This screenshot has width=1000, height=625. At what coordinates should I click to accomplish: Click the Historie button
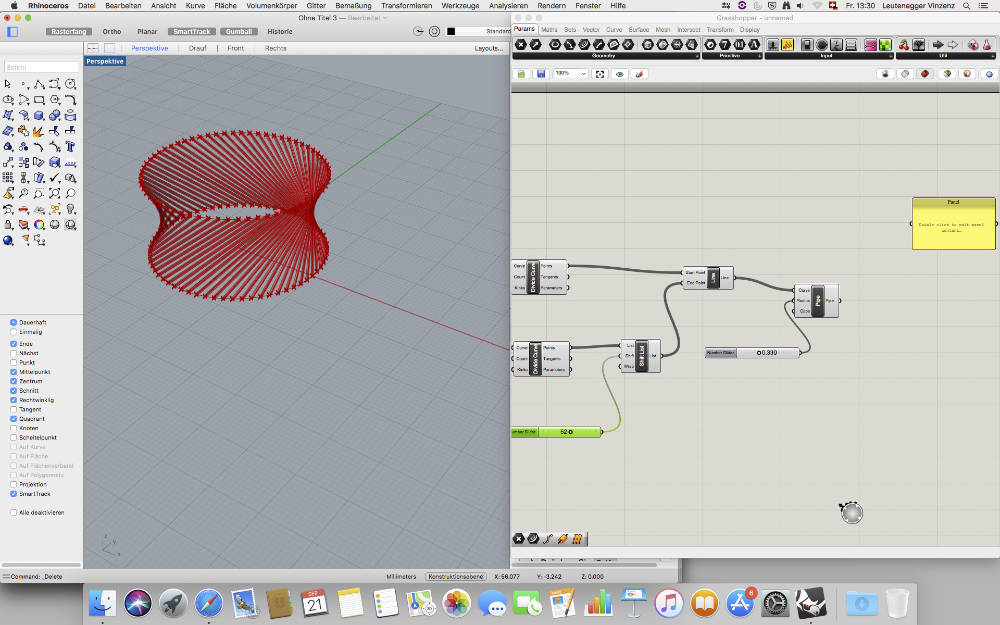(279, 31)
